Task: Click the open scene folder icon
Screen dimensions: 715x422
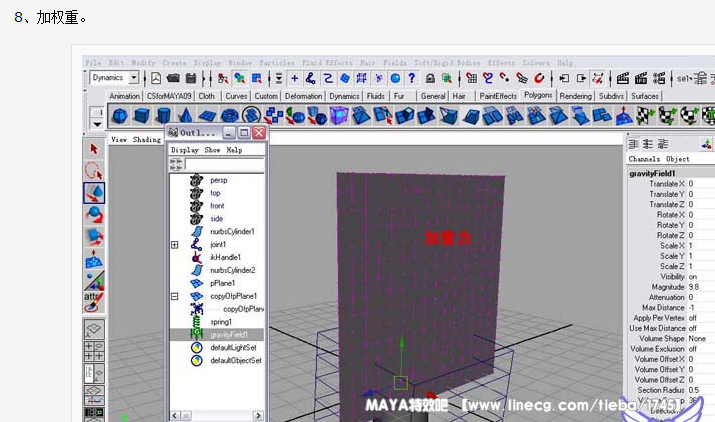Action: [x=173, y=78]
